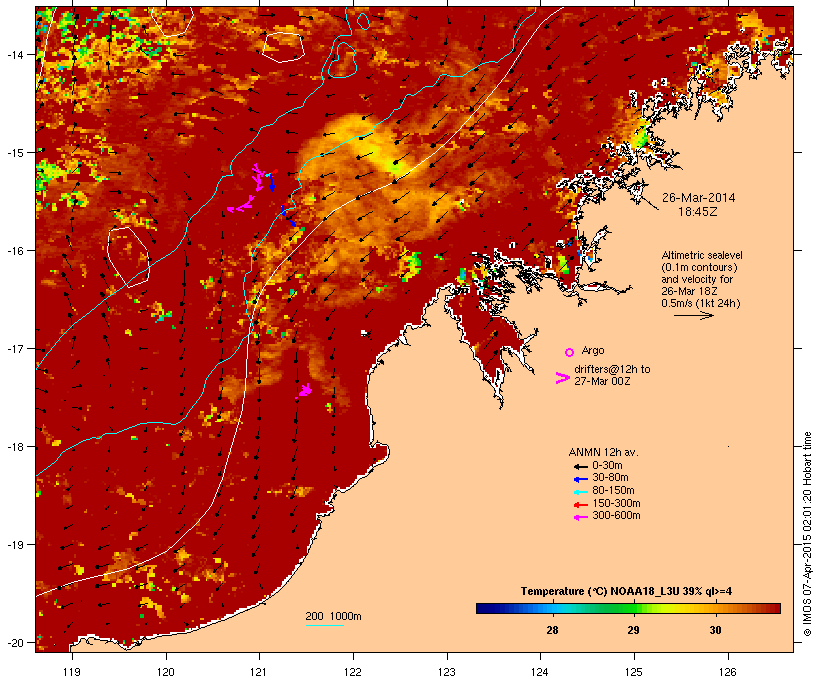Click the latitude label -18
Image resolution: width=820 pixels, height=680 pixels.
coord(15,447)
